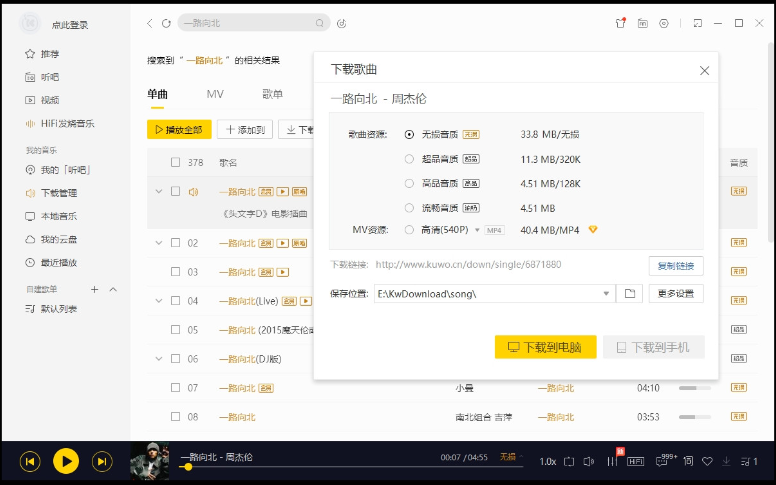Image resolution: width=776 pixels, height=485 pixels.
Task: Switch to mini mode icon in title bar
Action: click(x=698, y=23)
